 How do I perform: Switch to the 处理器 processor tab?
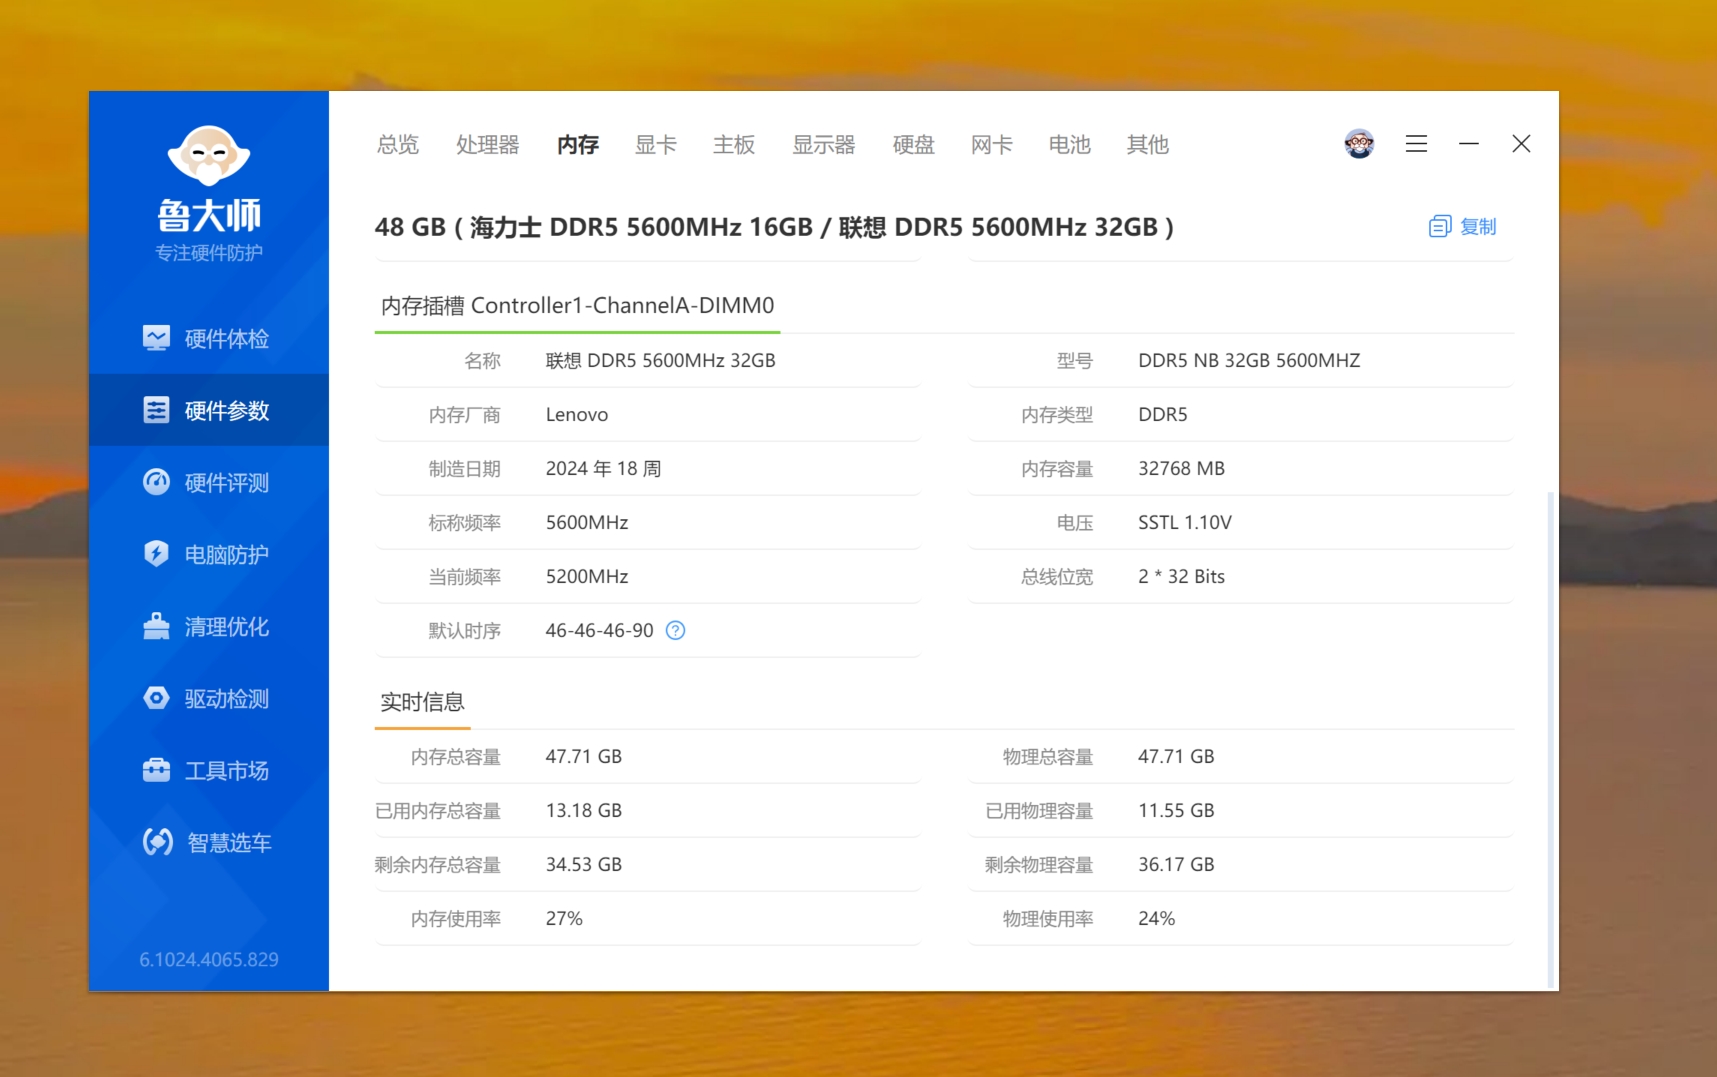[x=488, y=145]
